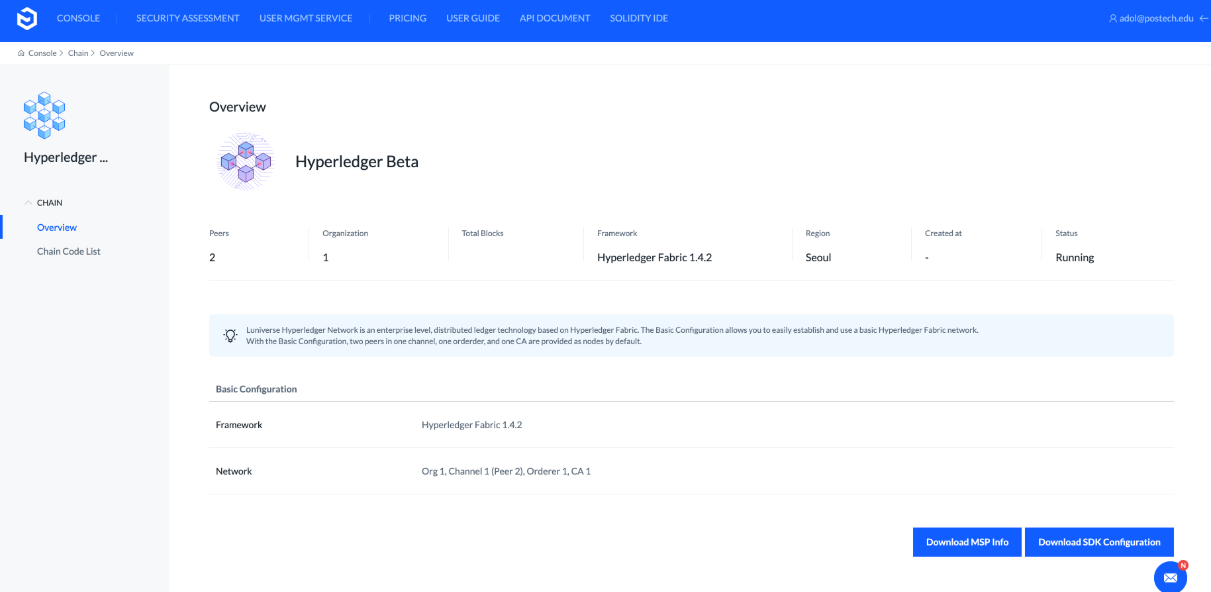
Task: Click the Peers value 2
Action: 212,257
